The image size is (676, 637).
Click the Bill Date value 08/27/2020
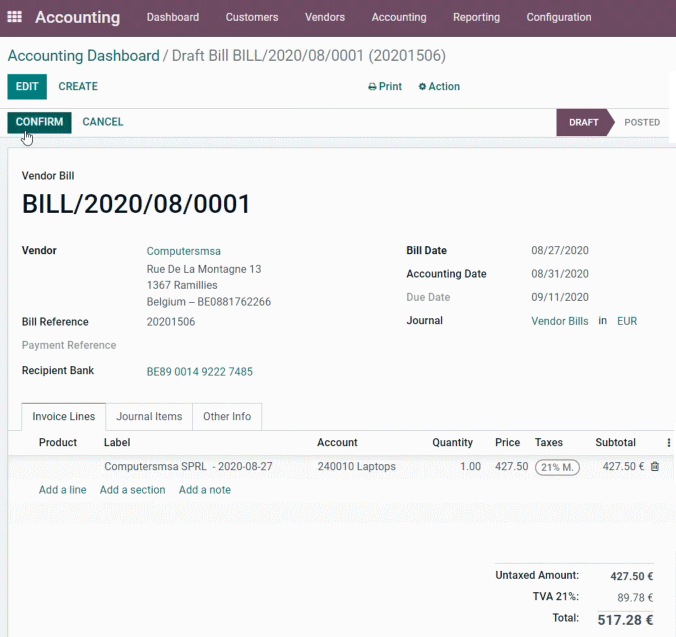560,250
